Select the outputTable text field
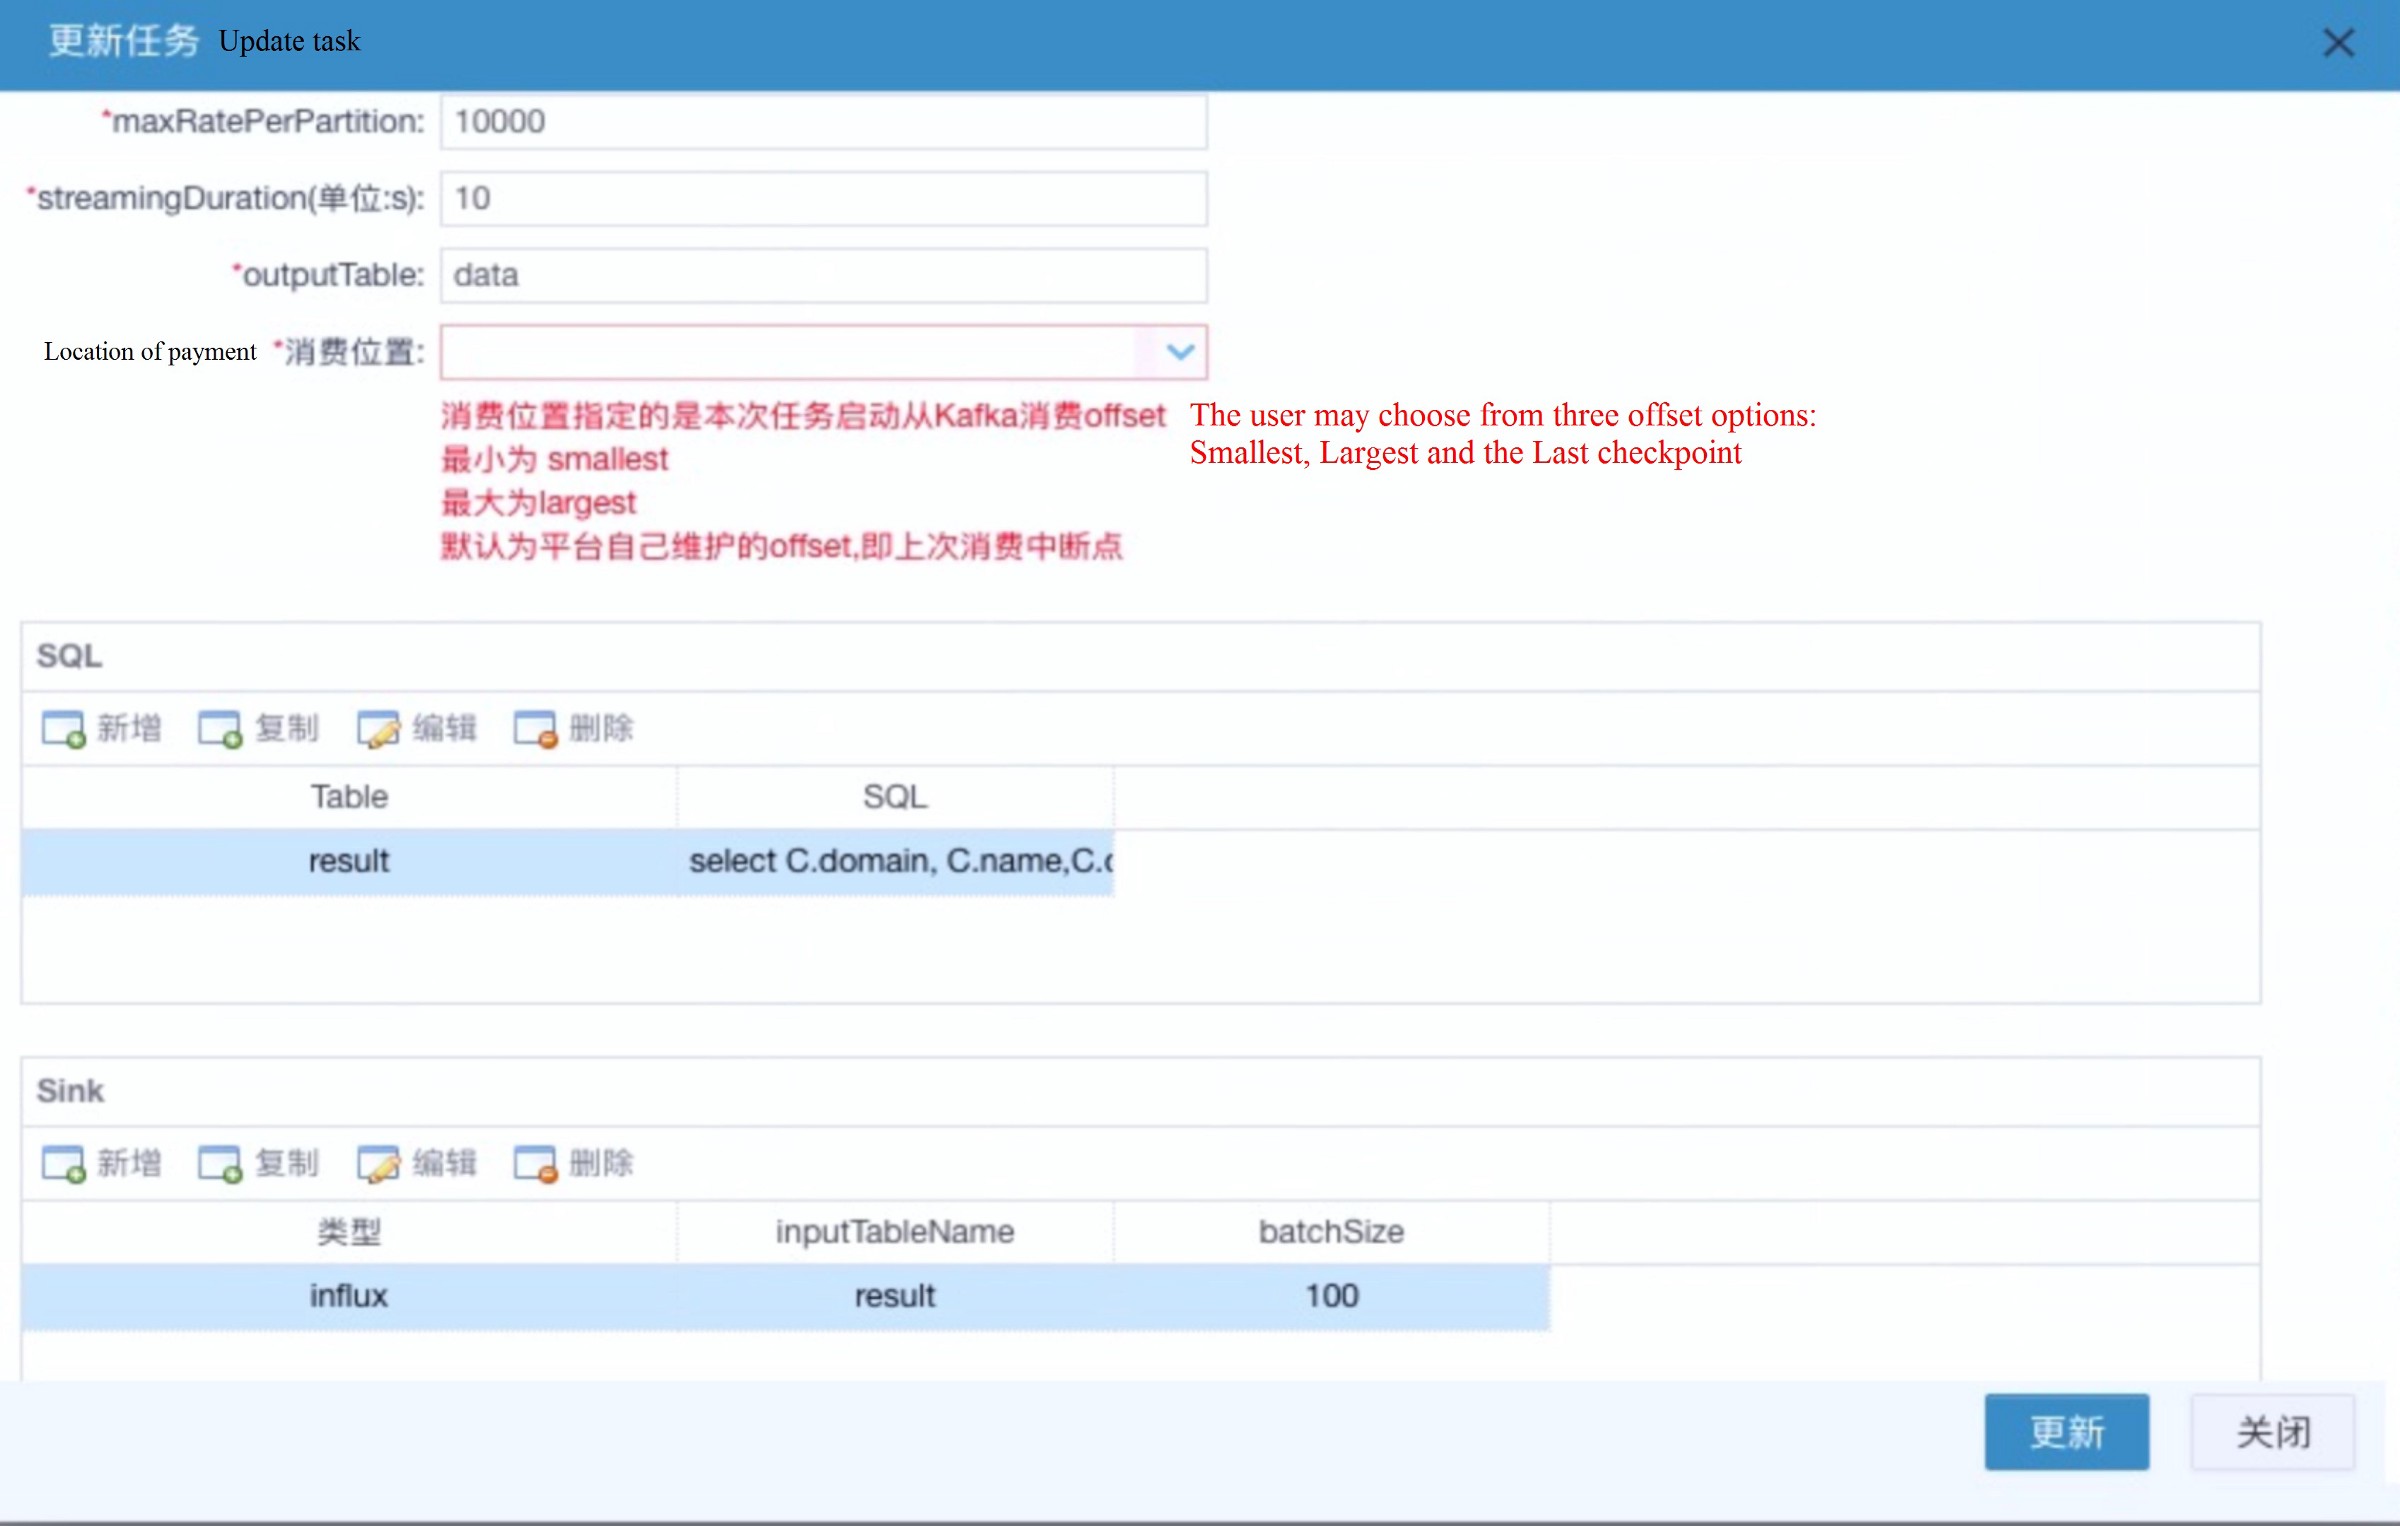The height and width of the screenshot is (1526, 2400). click(823, 275)
